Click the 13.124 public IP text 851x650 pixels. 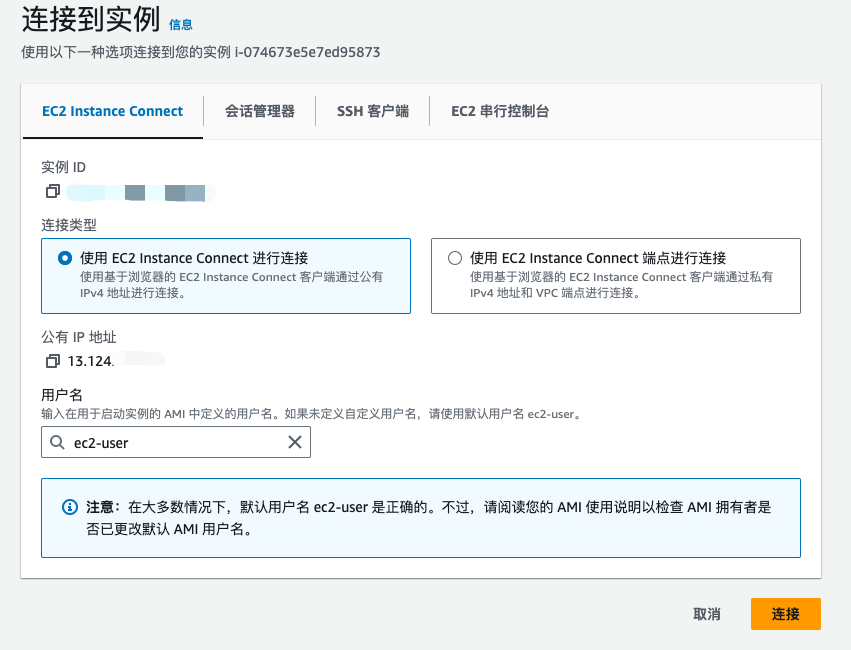(x=92, y=360)
